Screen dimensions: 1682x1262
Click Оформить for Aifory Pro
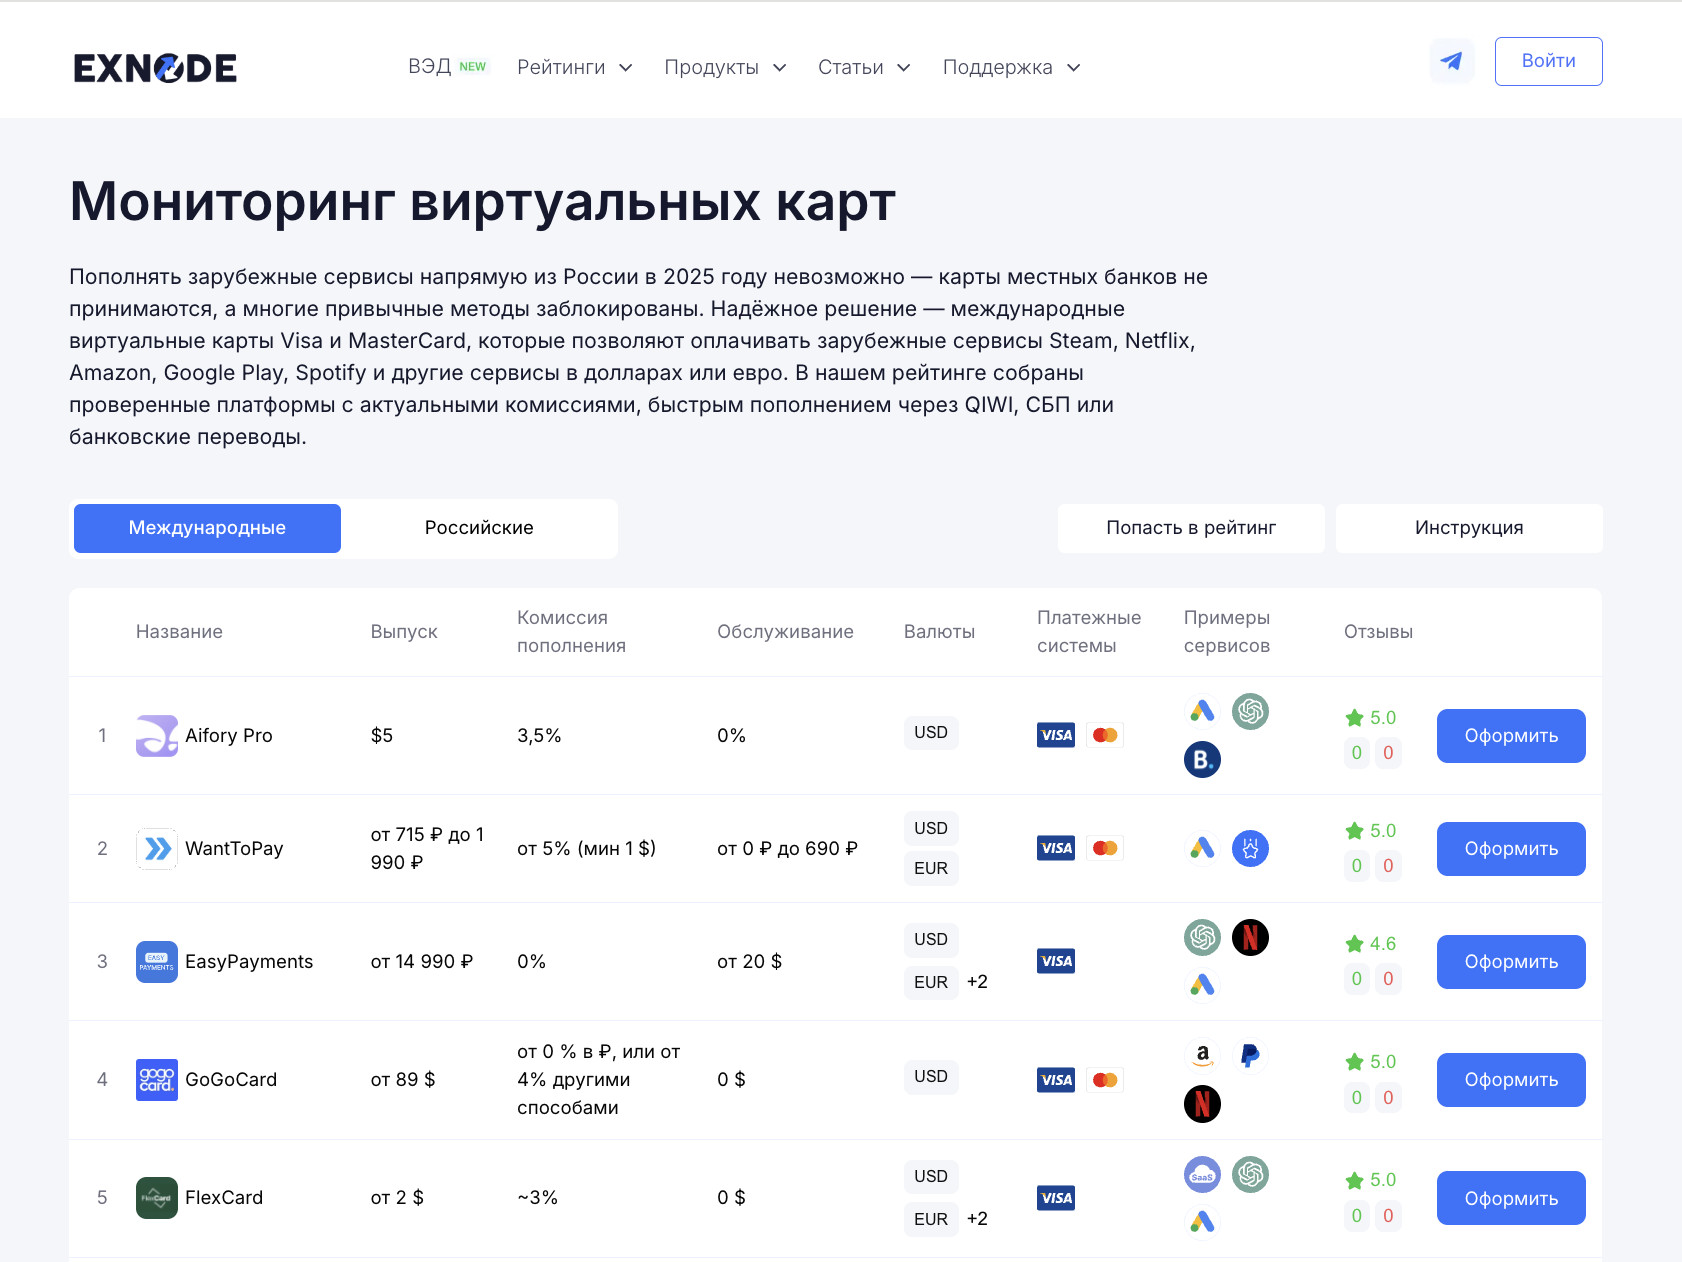point(1511,736)
